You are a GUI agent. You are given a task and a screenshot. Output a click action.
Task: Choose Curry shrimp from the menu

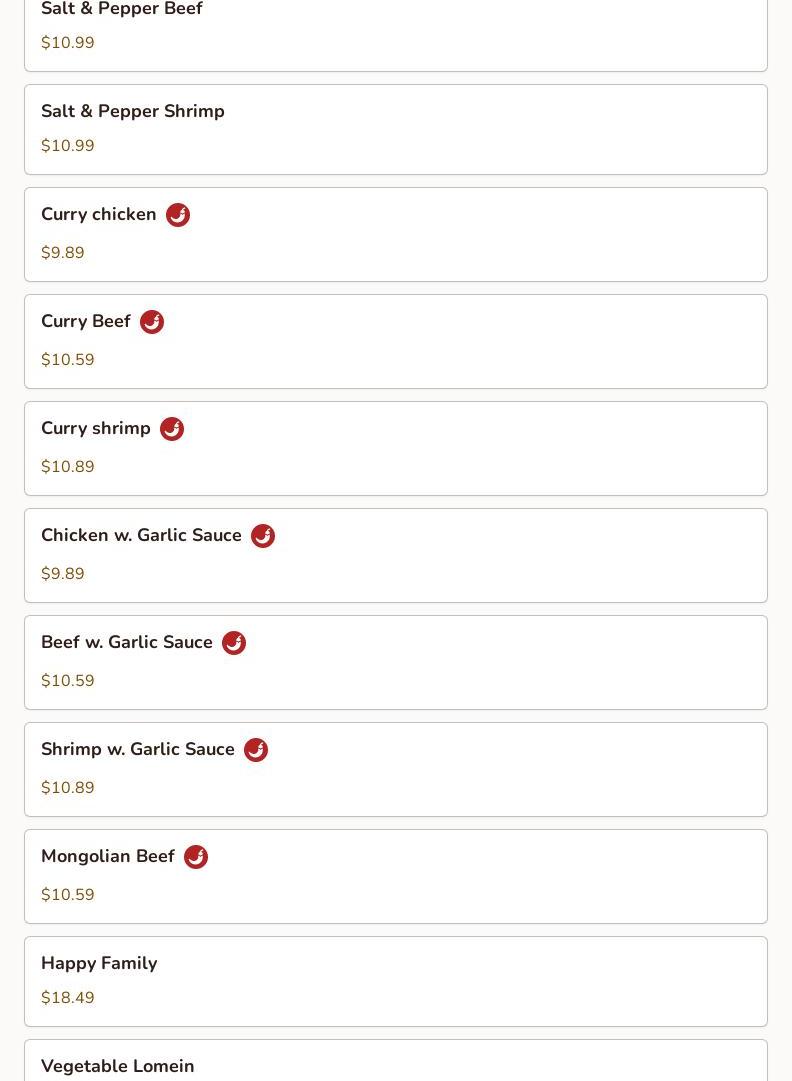click(x=96, y=428)
